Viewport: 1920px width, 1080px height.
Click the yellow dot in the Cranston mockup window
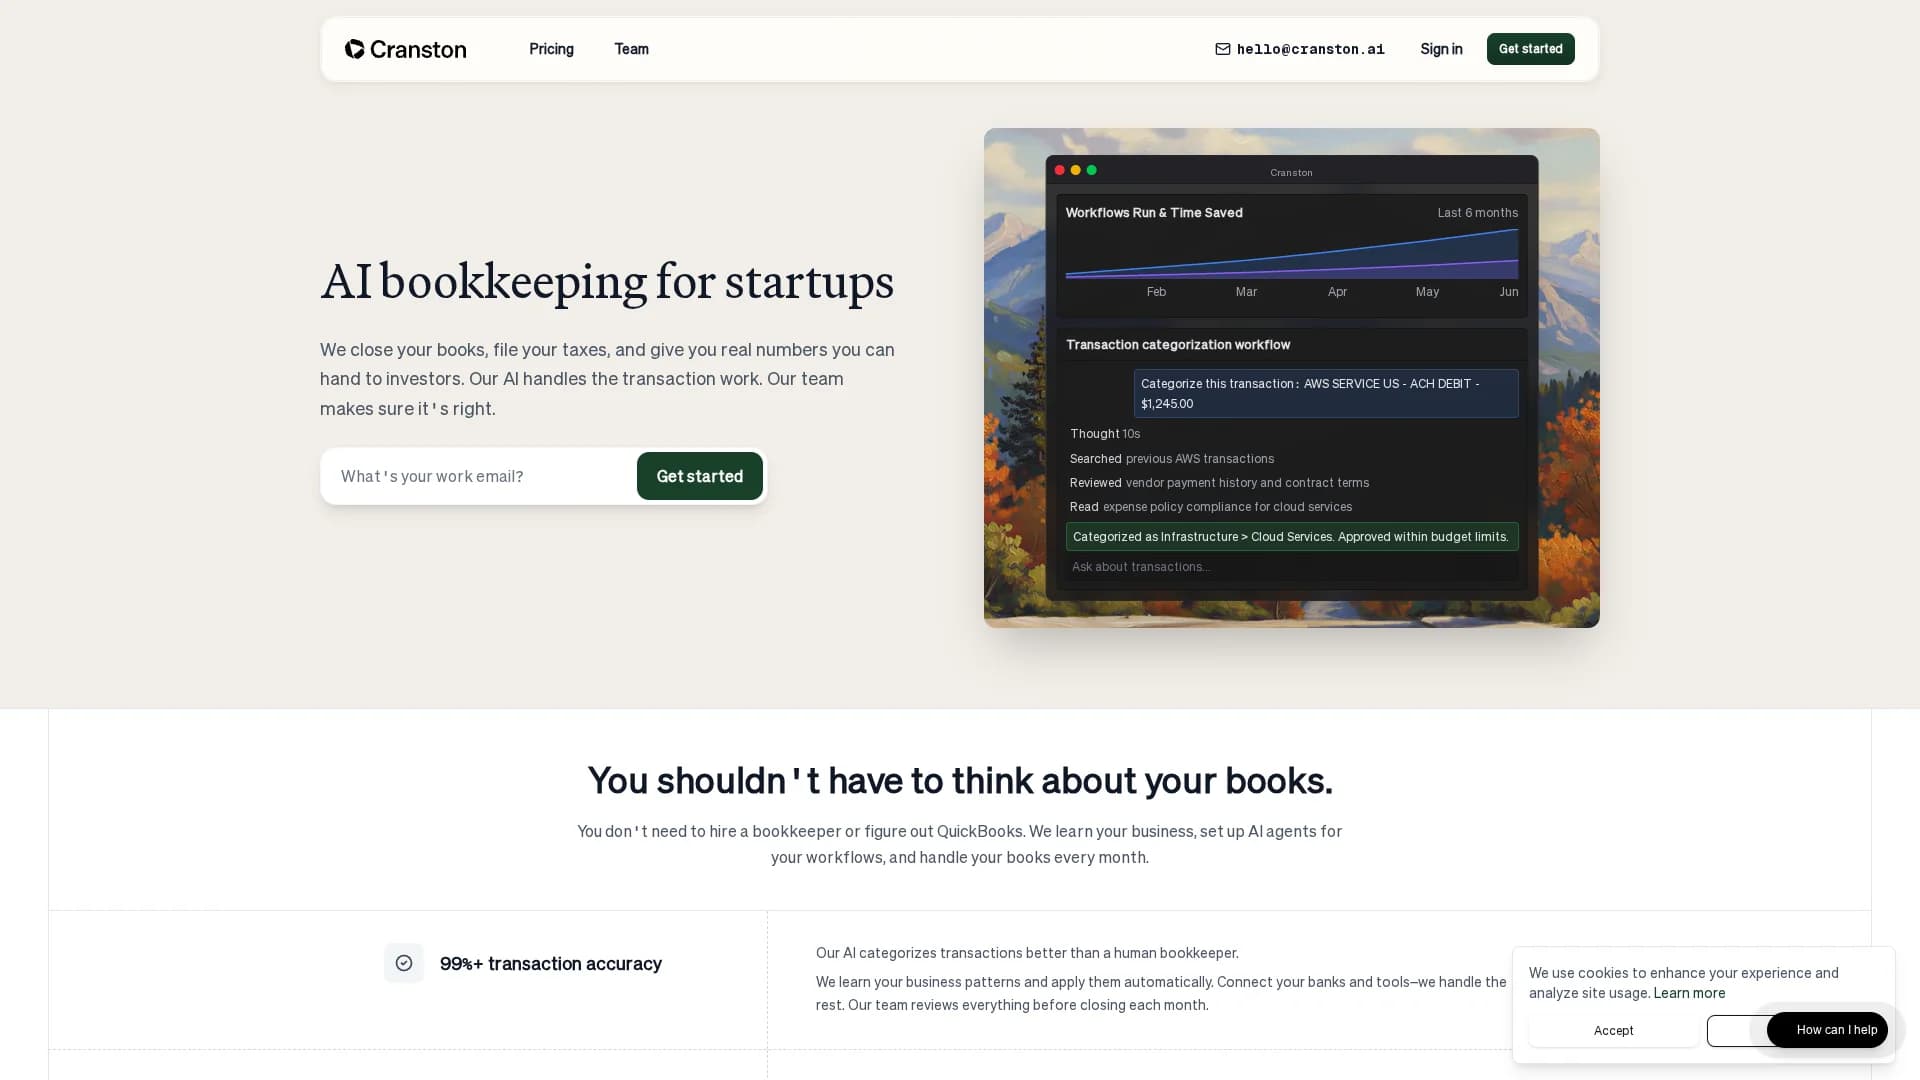[1075, 170]
